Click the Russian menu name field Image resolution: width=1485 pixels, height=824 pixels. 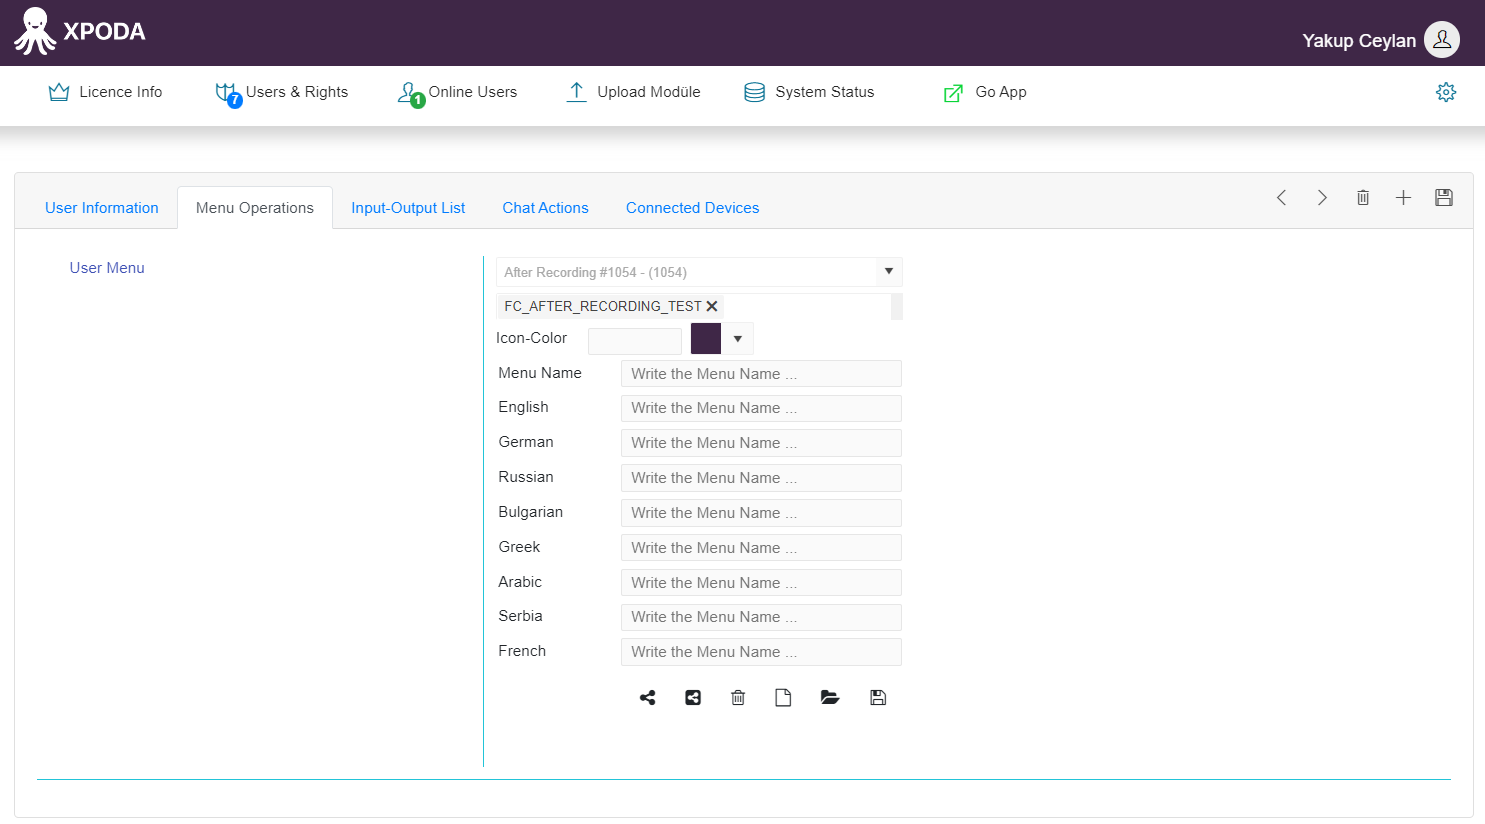tap(761, 478)
